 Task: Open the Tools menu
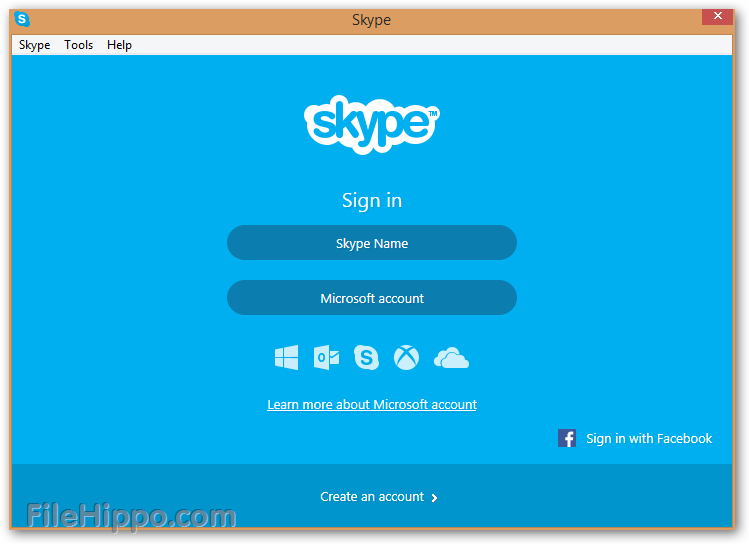coord(78,45)
